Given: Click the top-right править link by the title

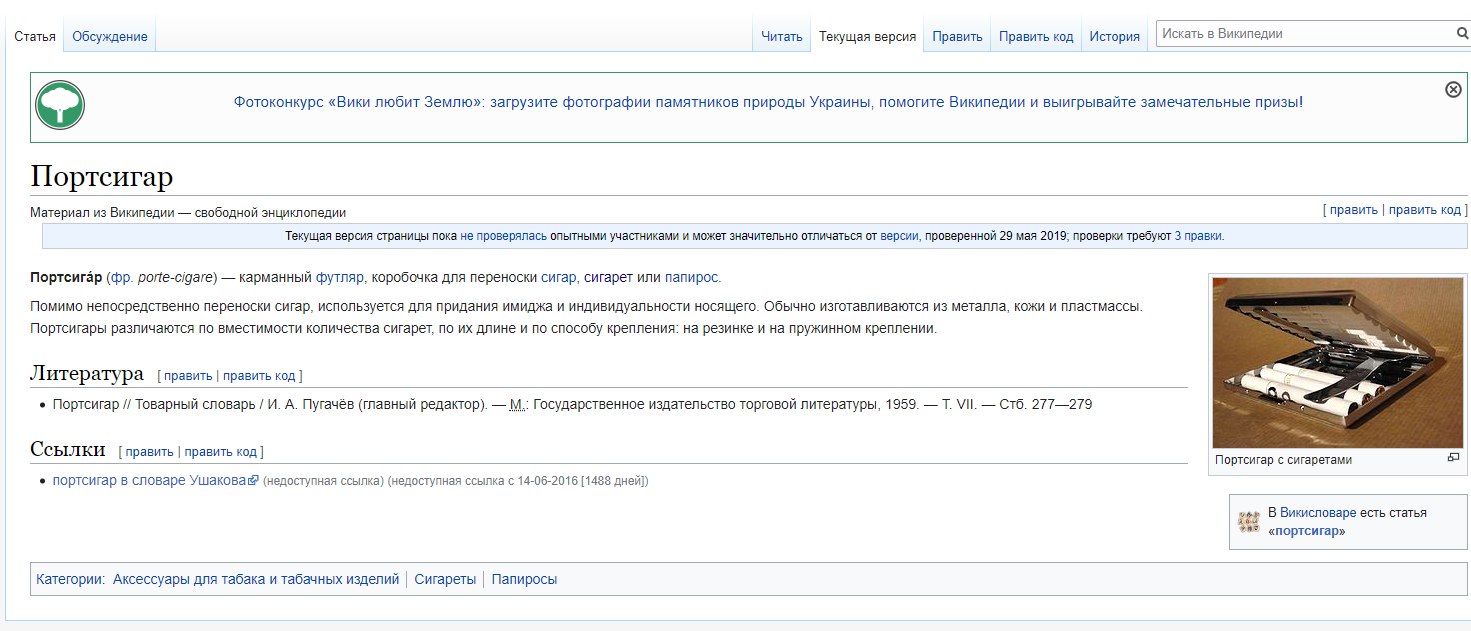Looking at the screenshot, I should point(1353,210).
